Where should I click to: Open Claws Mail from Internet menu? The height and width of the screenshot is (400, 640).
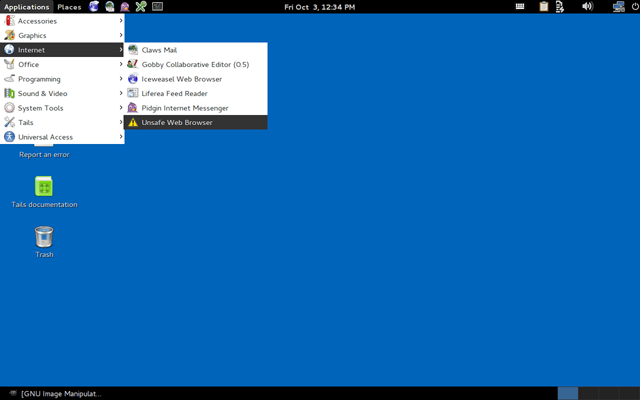point(159,50)
